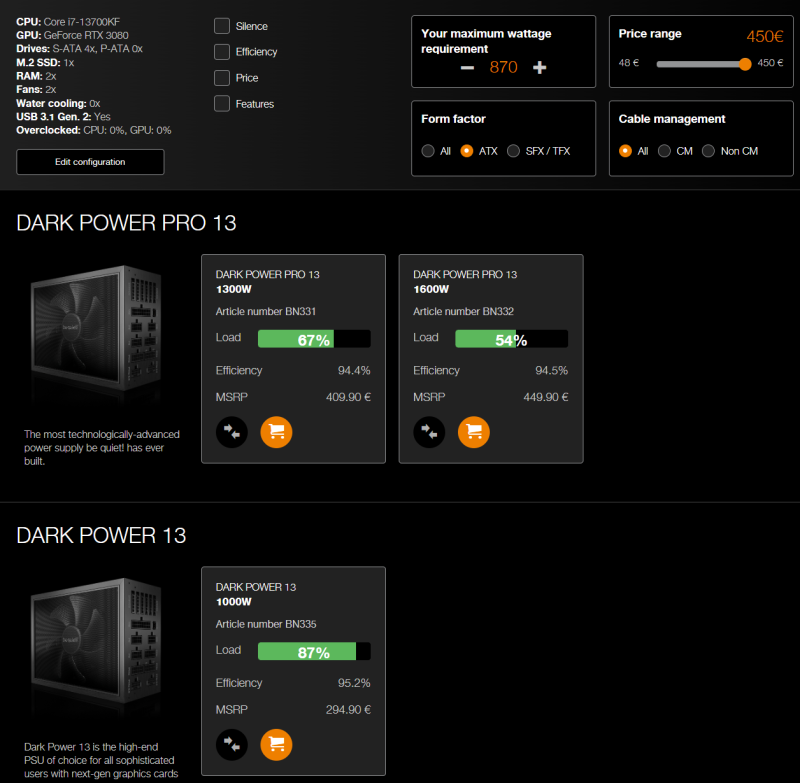Click the GPU GeForce RTX 3080 line
This screenshot has width=800, height=783.
(x=72, y=35)
